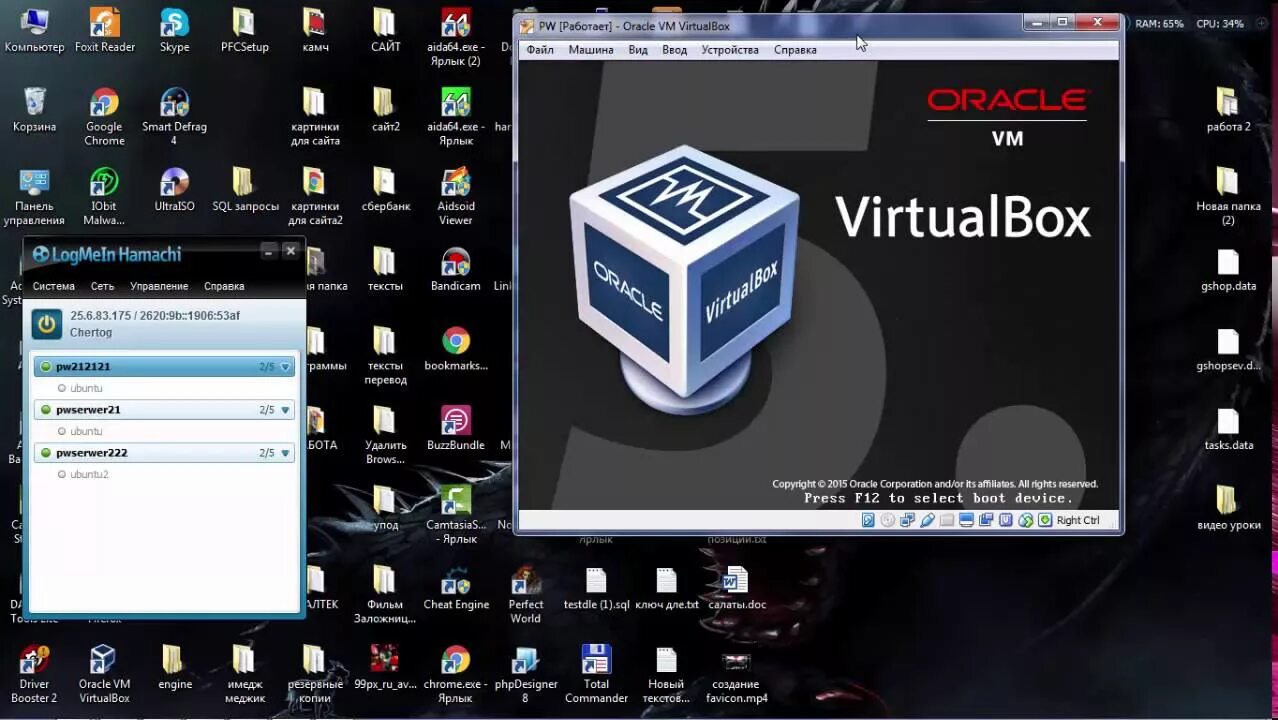Open shared folders indicator in VirtualBox status bar
This screenshot has height=720, width=1278.
point(947,520)
